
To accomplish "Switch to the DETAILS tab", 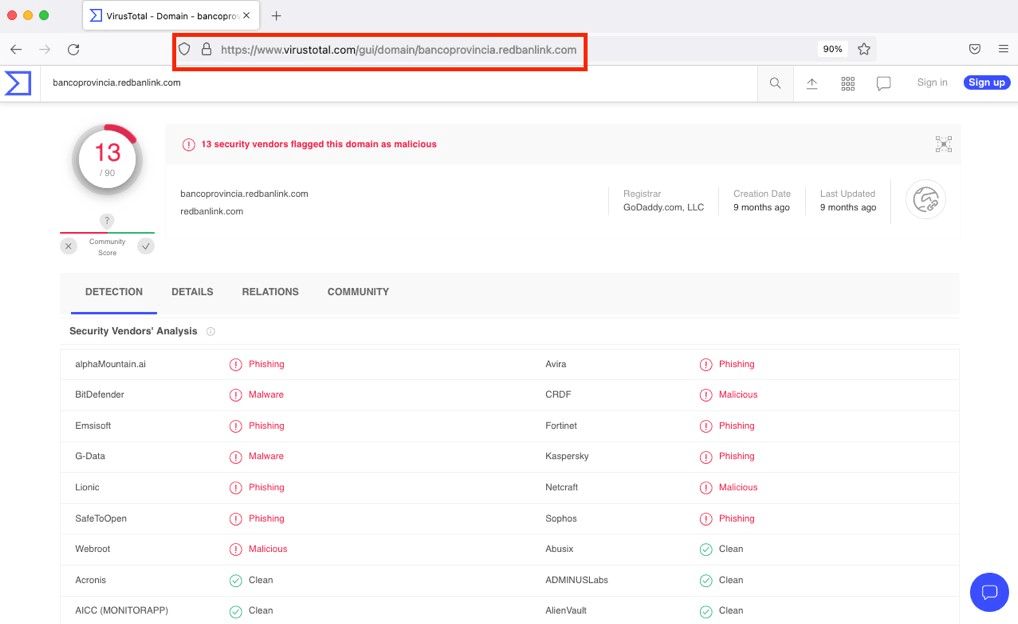I will coord(192,292).
